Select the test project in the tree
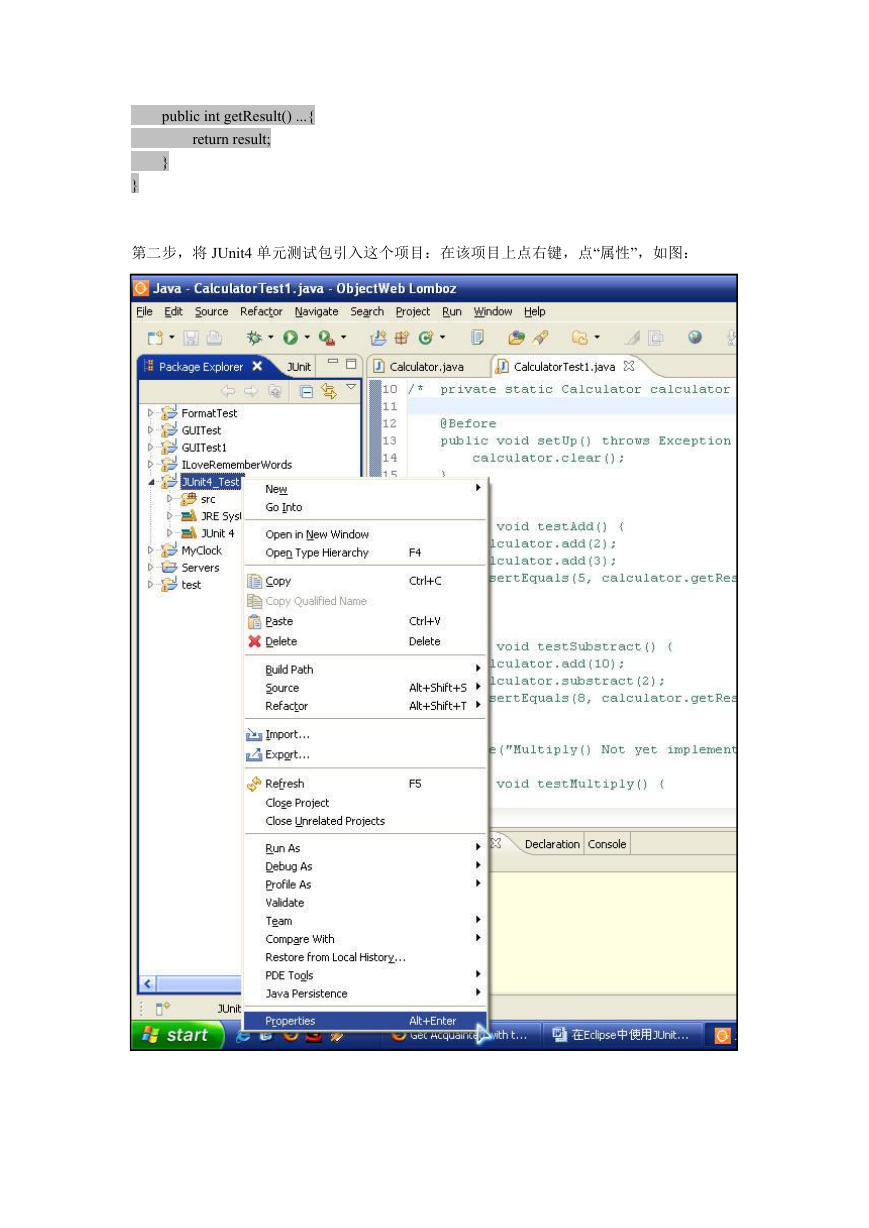 191,585
